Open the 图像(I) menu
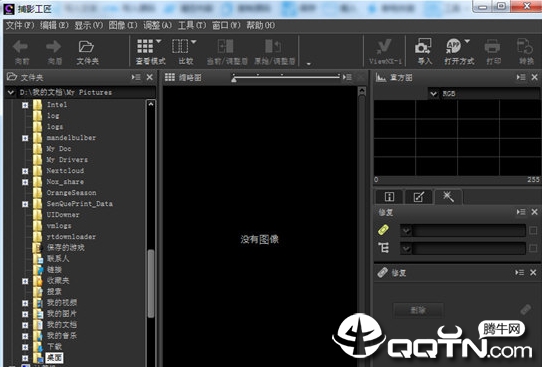542x367 pixels. point(123,25)
